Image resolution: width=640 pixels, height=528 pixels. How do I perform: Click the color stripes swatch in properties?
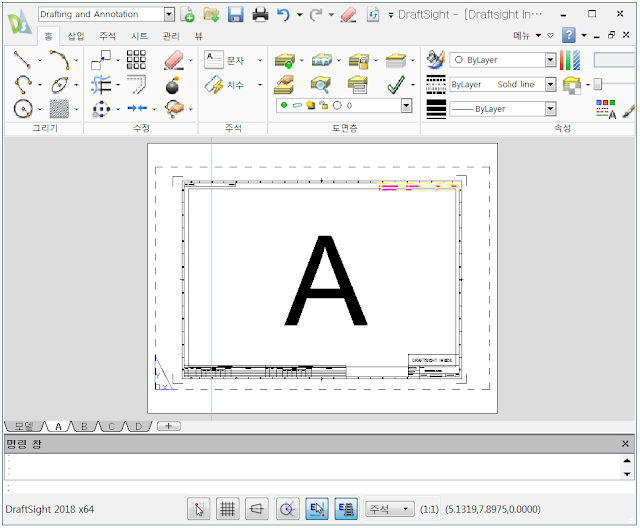[570, 60]
